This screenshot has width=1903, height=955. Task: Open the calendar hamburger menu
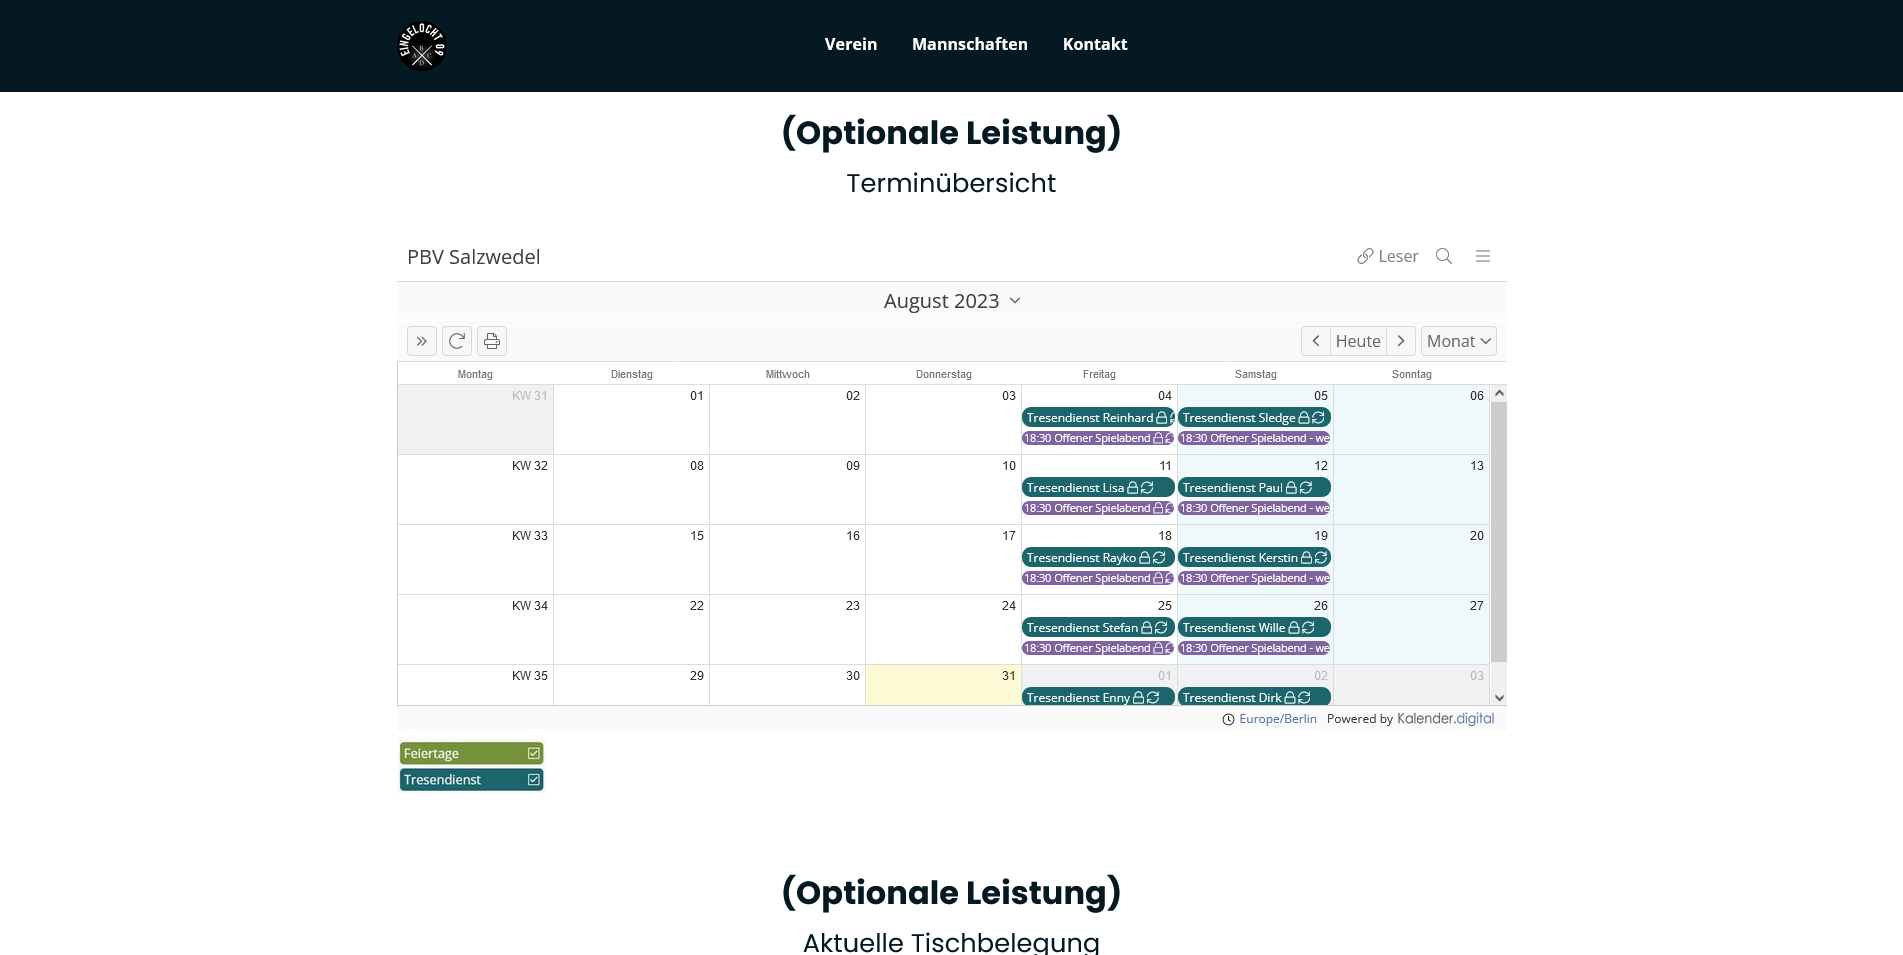(1482, 256)
